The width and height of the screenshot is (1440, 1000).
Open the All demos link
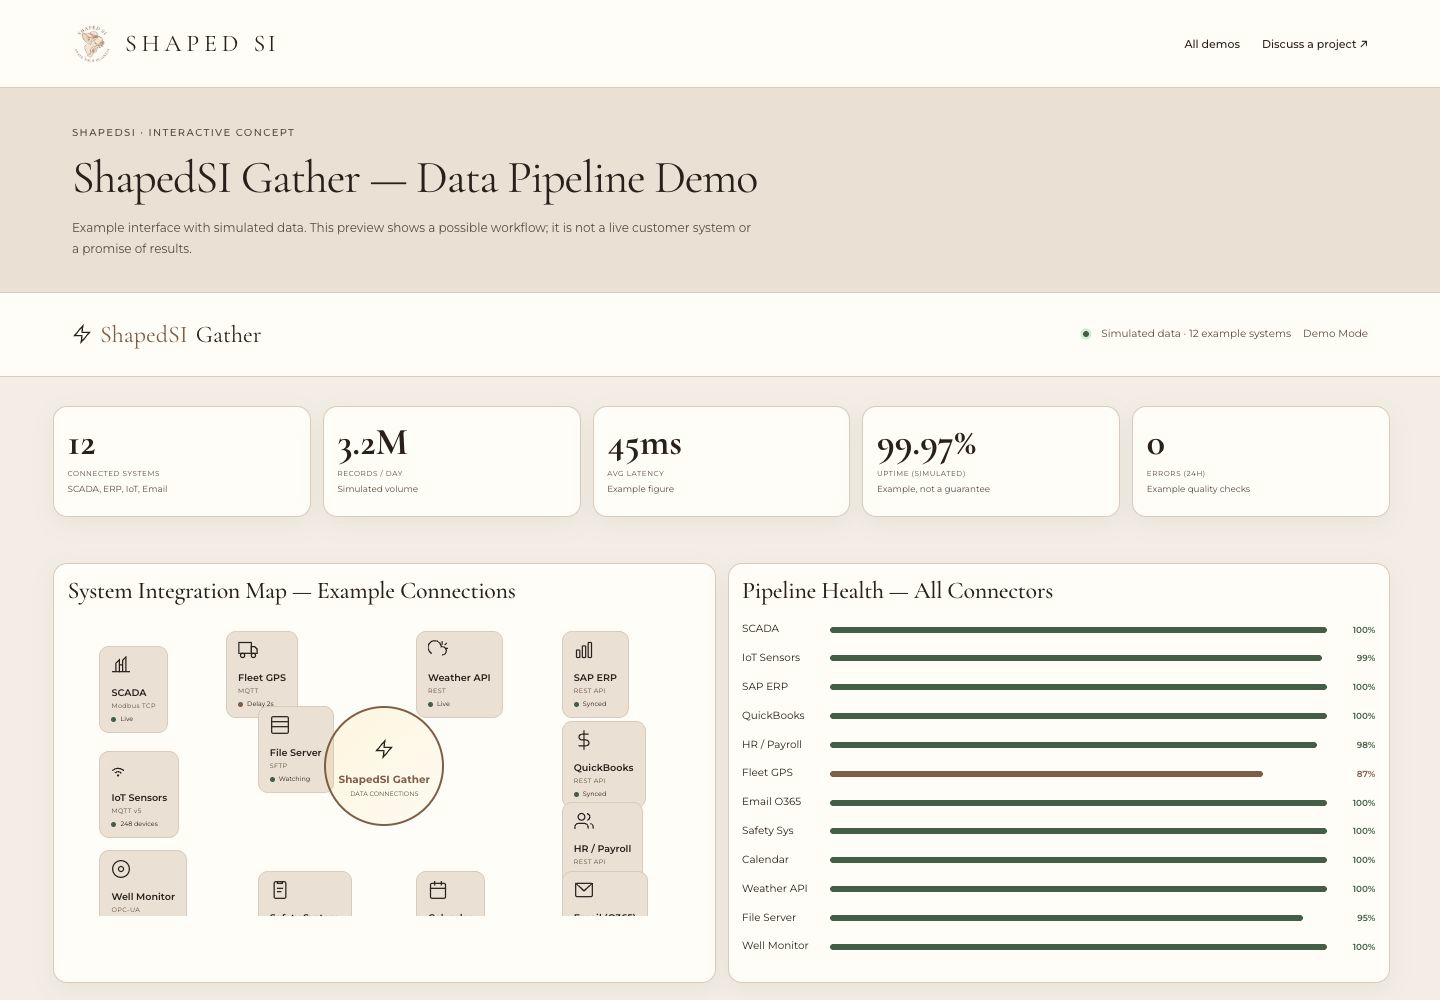[1212, 44]
